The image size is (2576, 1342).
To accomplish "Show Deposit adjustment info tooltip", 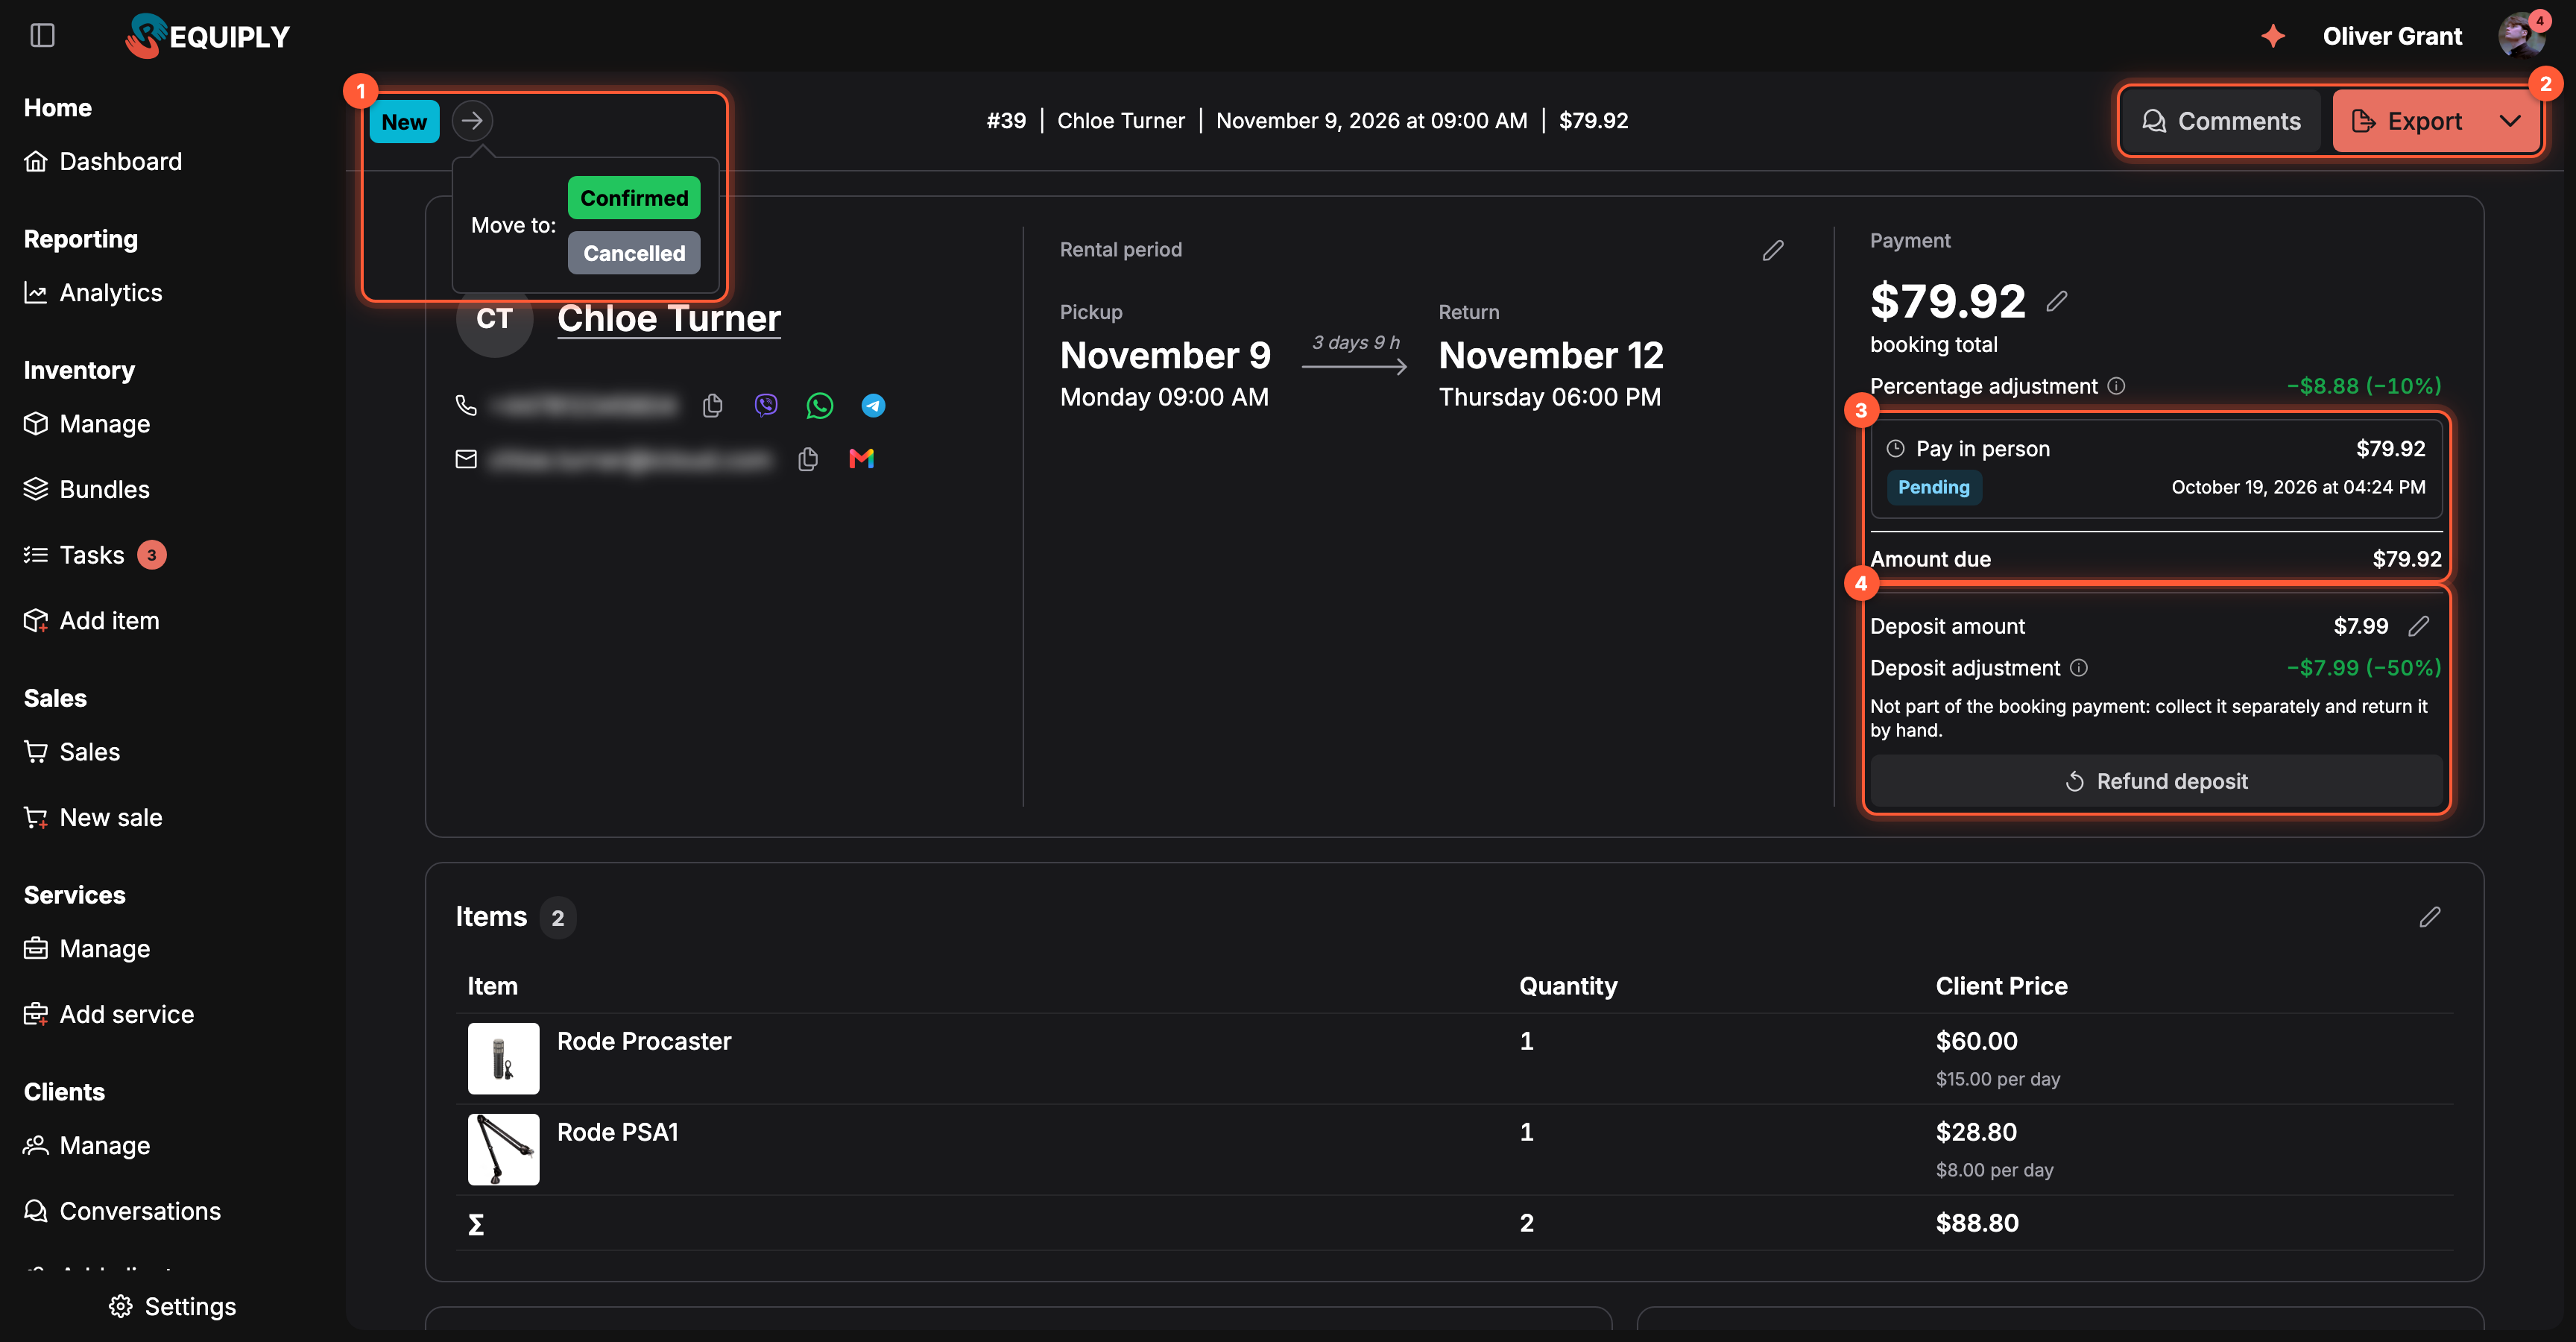I will point(2079,668).
